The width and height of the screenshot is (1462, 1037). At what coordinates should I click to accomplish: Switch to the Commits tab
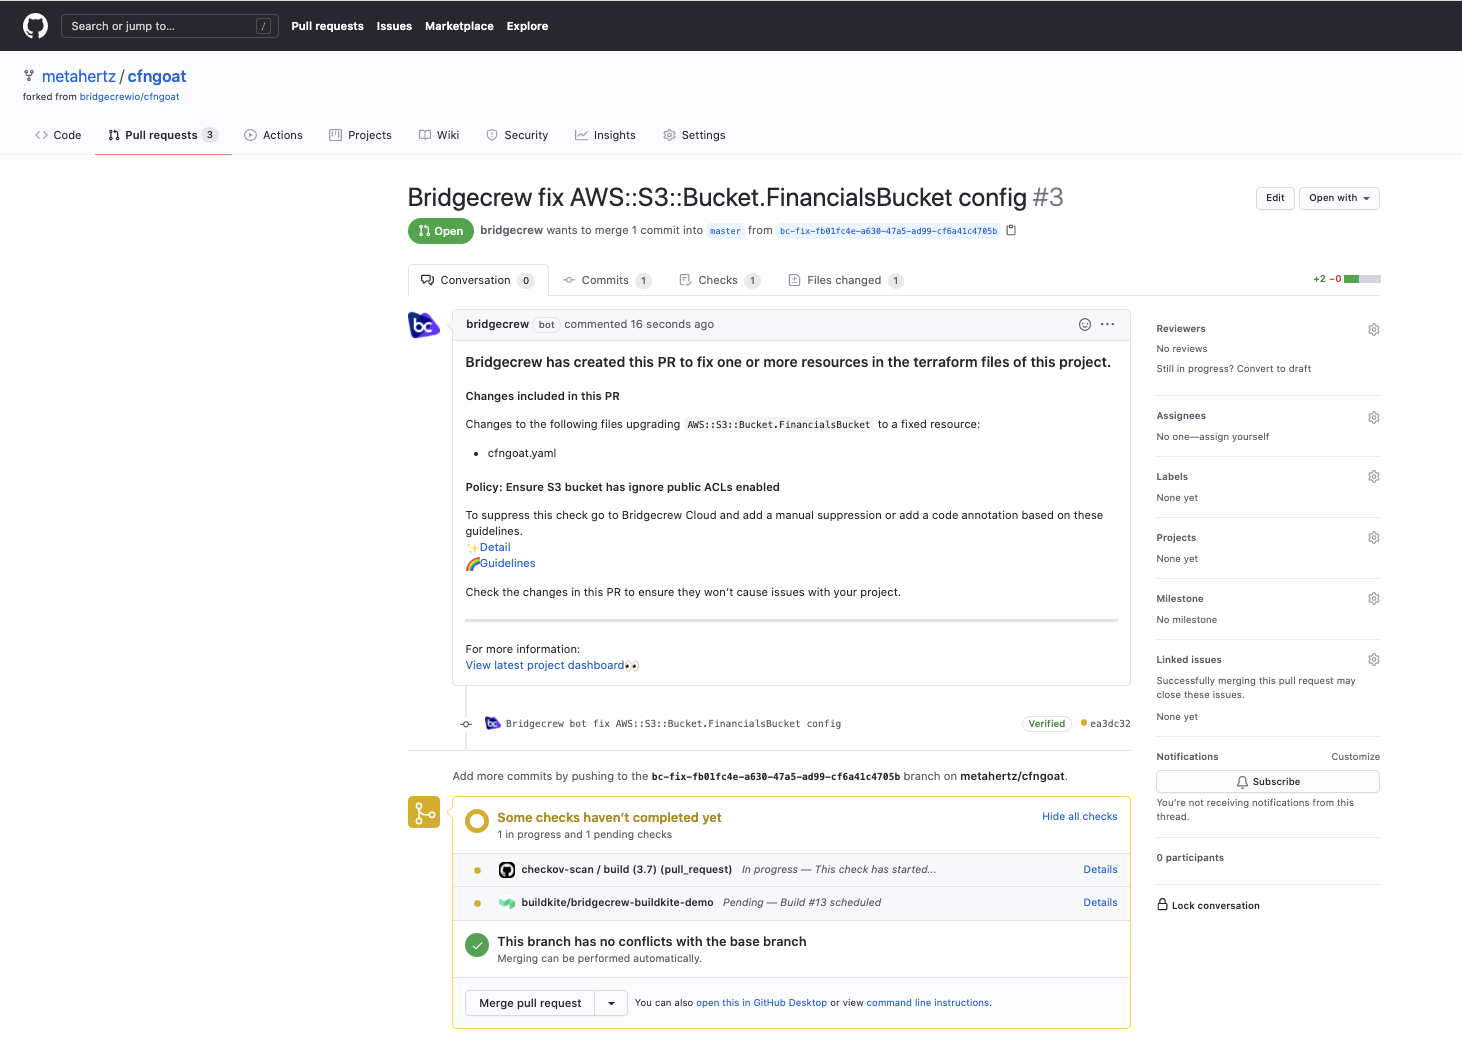point(607,280)
